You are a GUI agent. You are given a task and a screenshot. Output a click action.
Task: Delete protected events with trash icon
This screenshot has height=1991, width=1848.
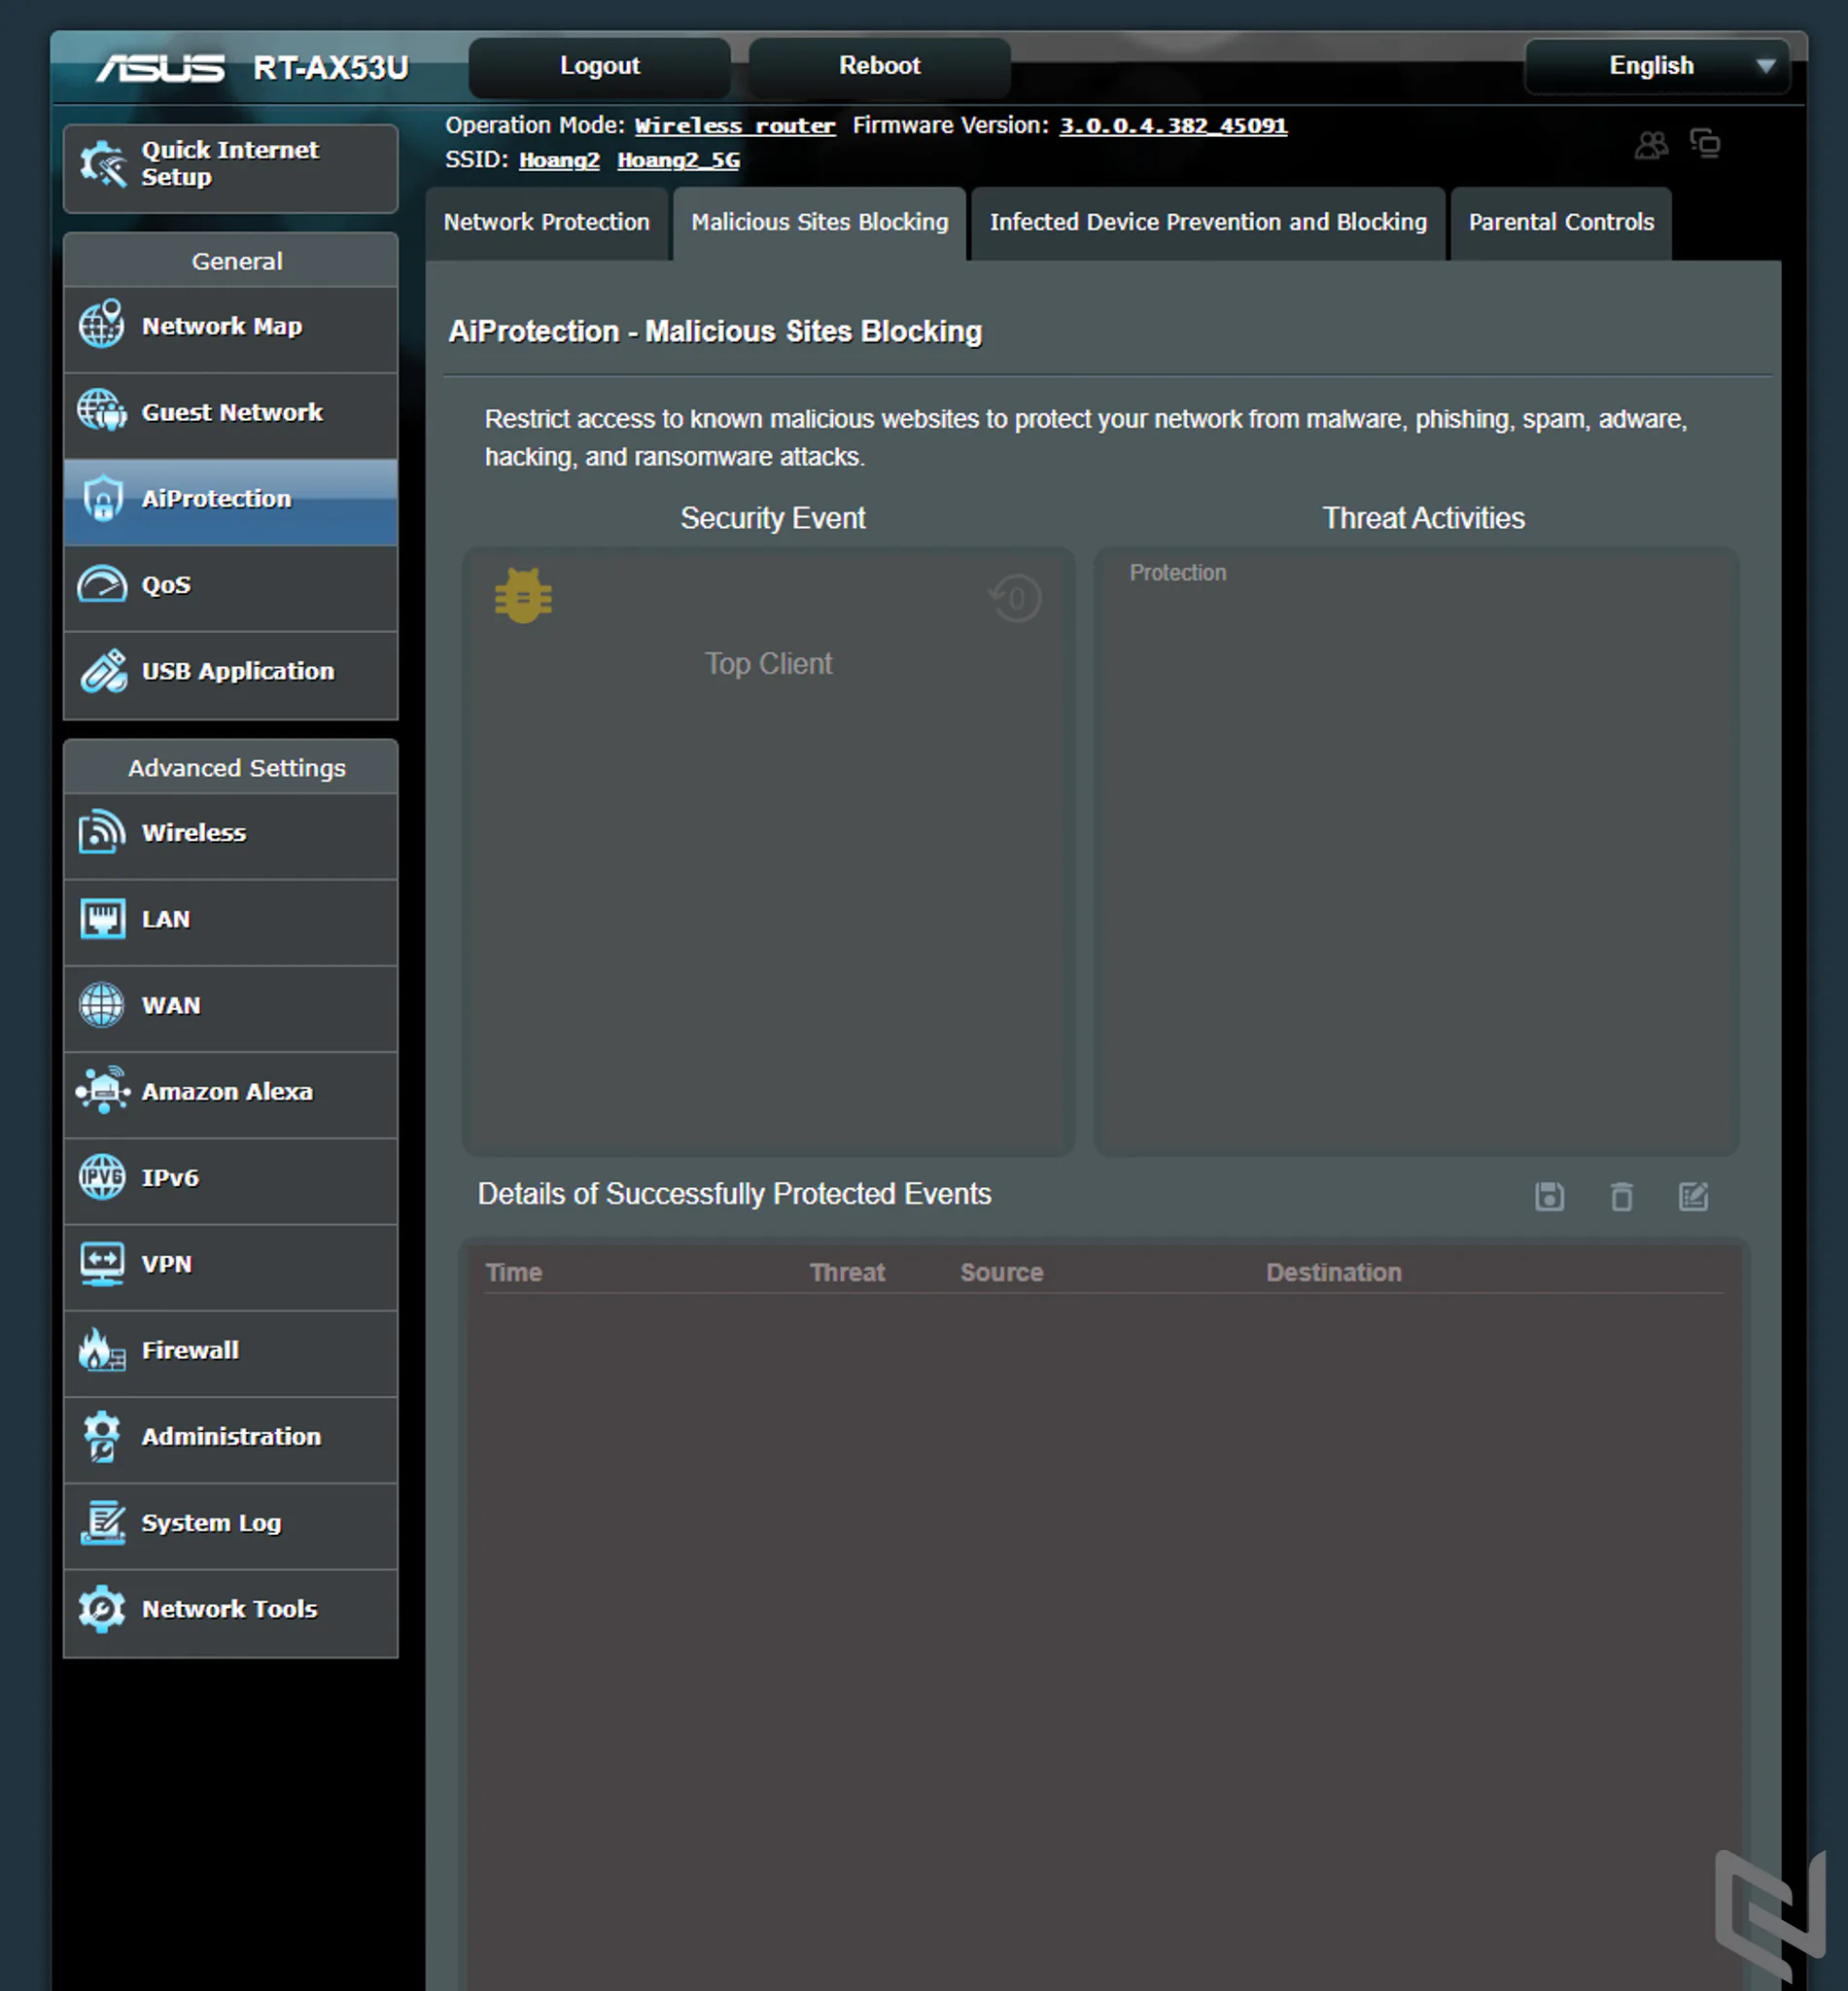pyautogui.click(x=1622, y=1196)
